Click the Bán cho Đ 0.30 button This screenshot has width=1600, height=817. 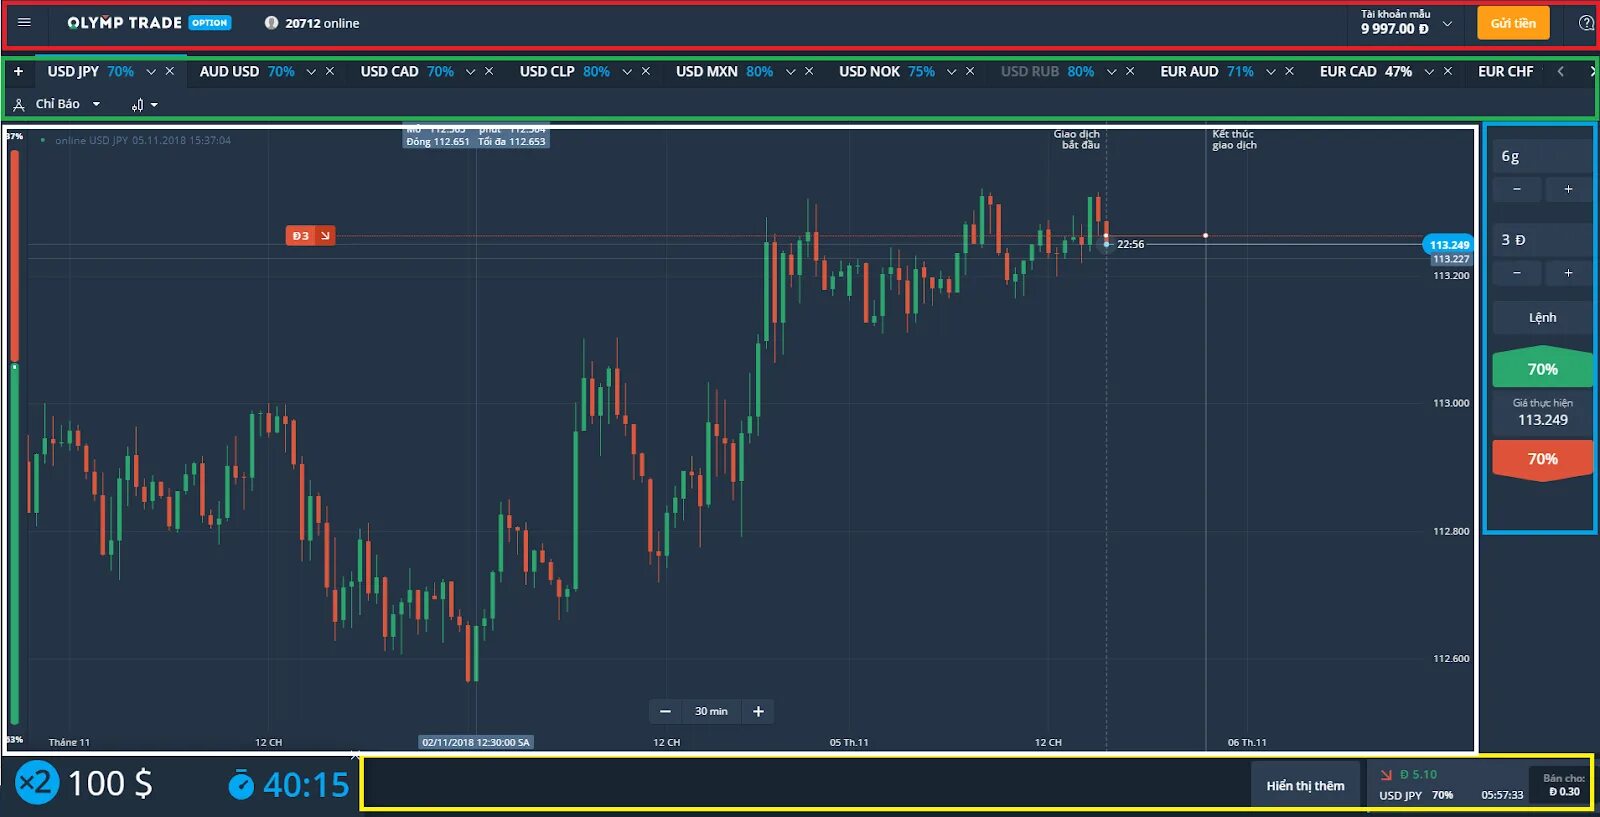1563,785
